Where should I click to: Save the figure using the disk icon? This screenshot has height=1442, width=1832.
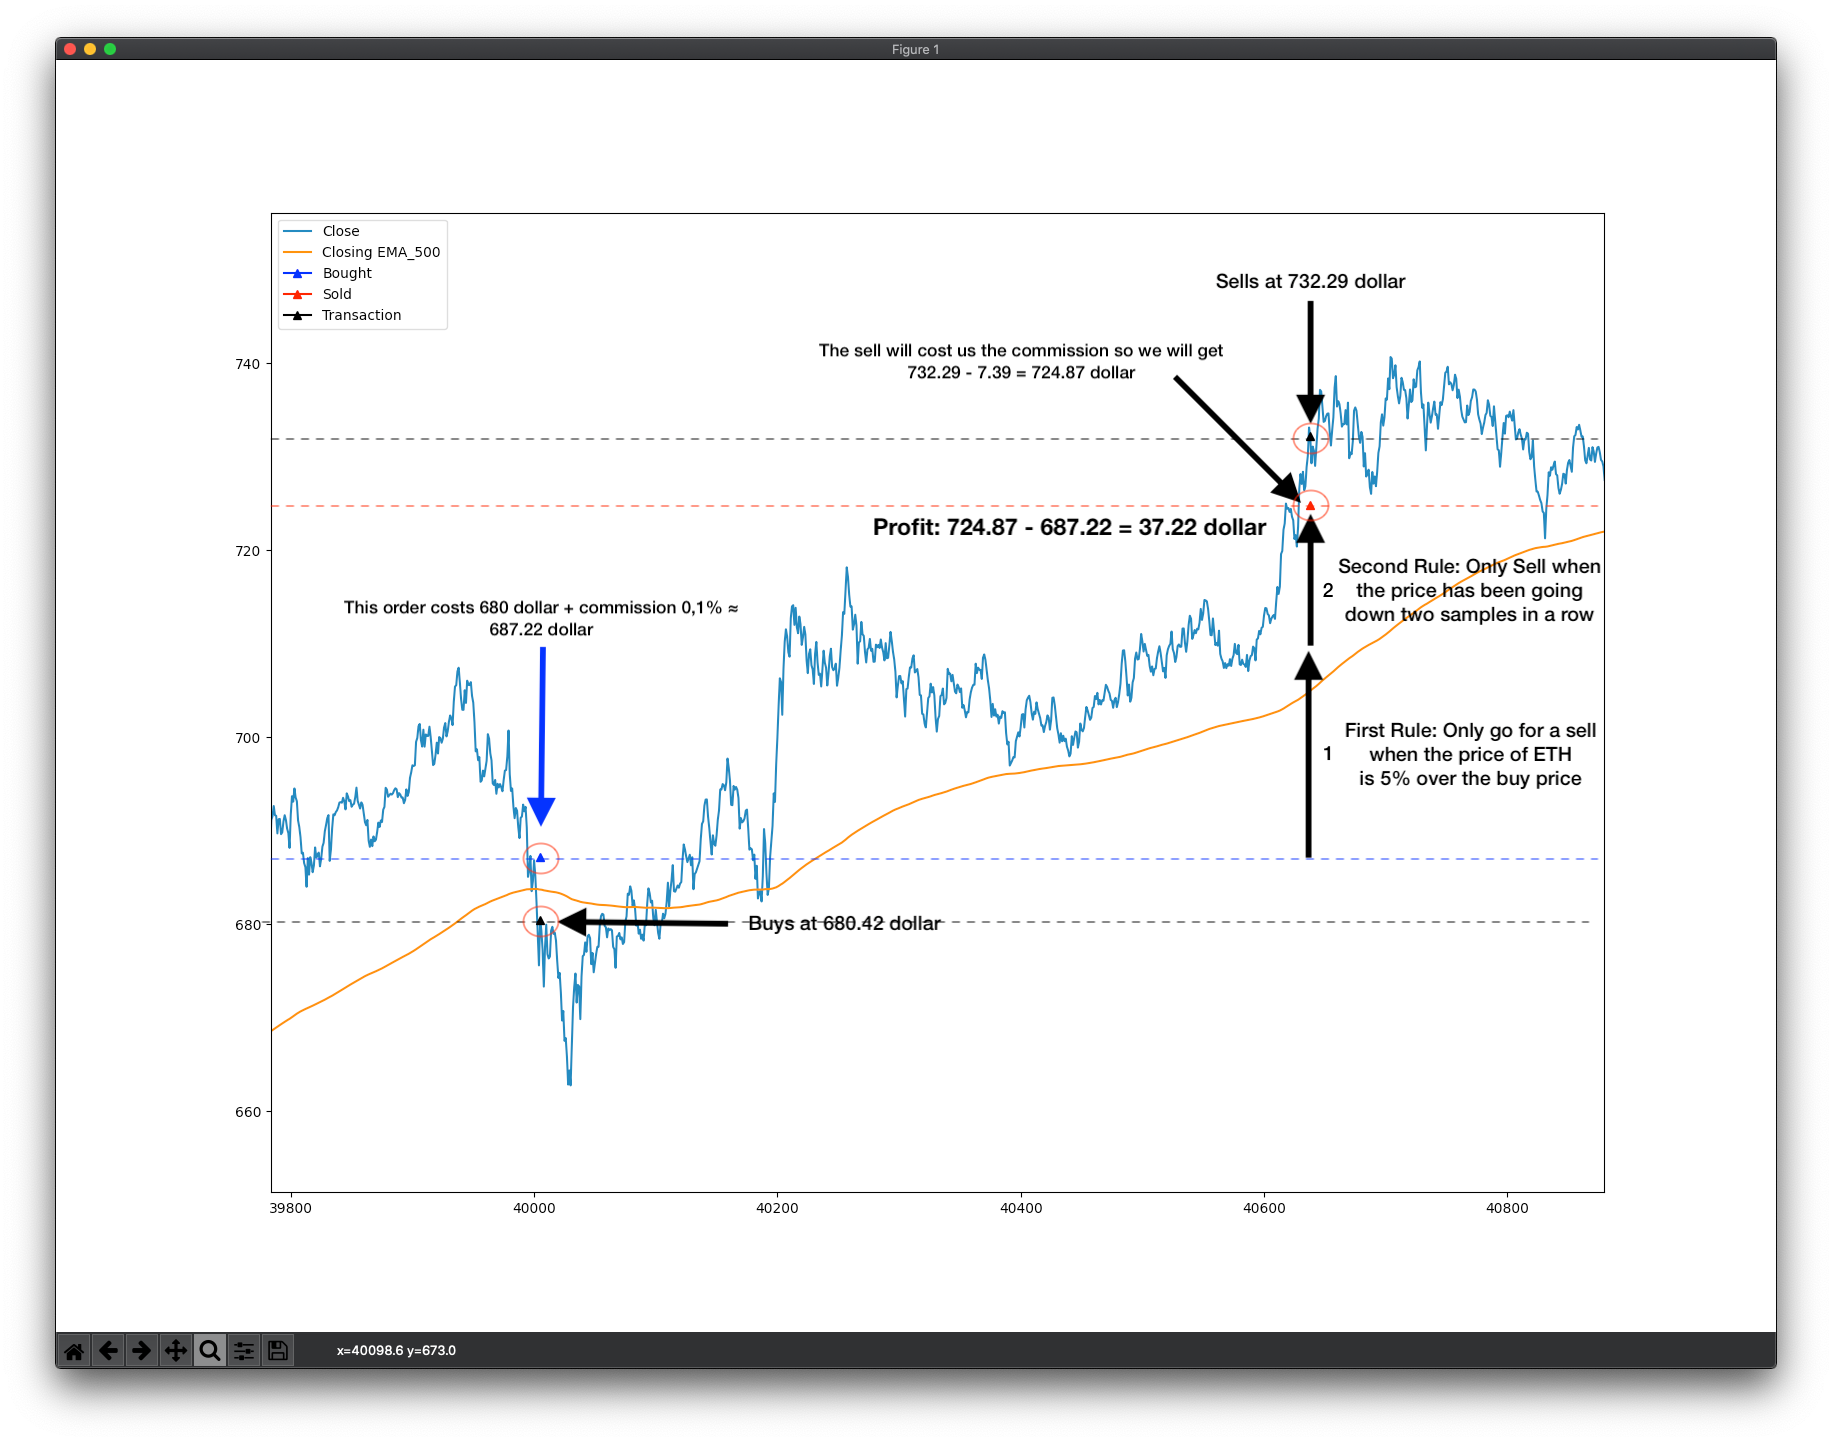pyautogui.click(x=277, y=1350)
